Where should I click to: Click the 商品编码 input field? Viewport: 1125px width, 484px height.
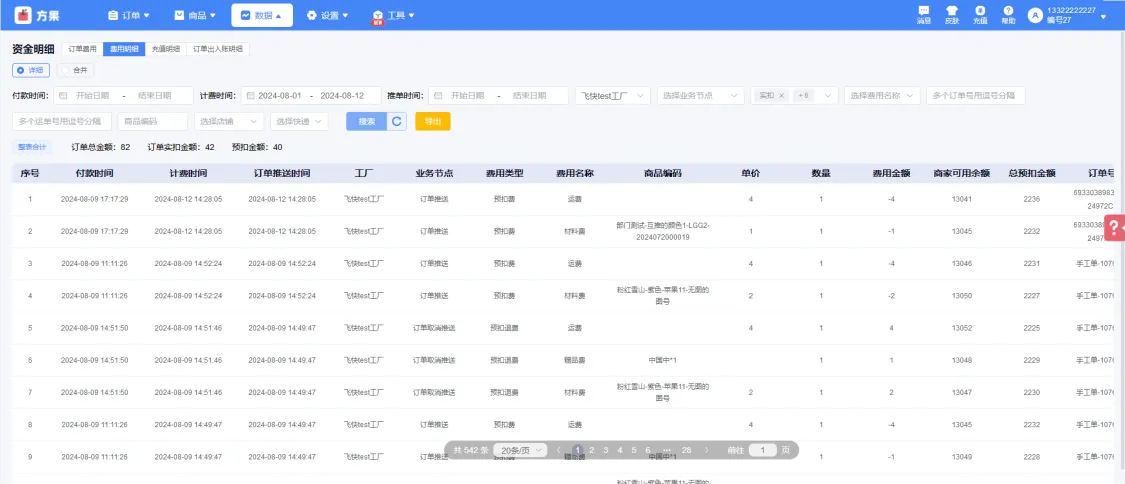click(153, 121)
